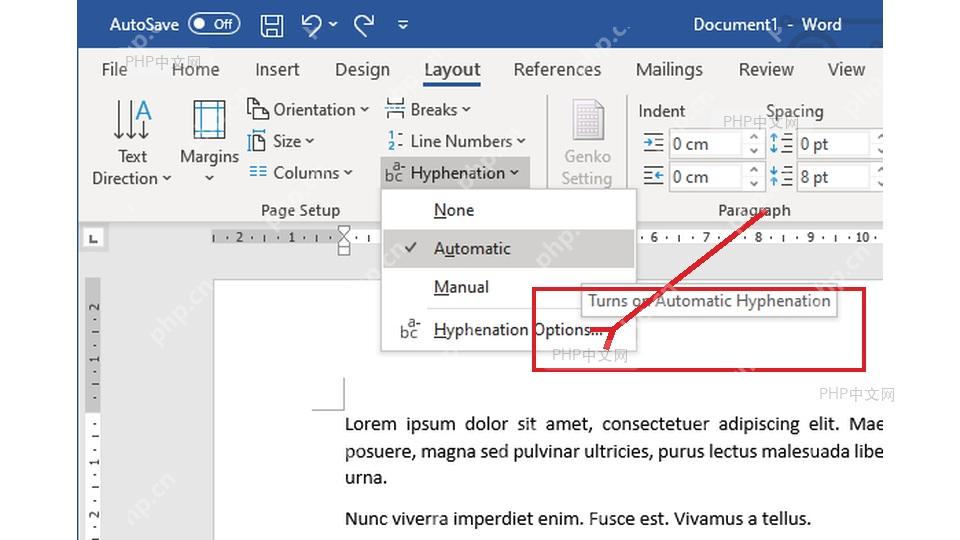
Task: Open the Review tab
Action: click(x=766, y=70)
